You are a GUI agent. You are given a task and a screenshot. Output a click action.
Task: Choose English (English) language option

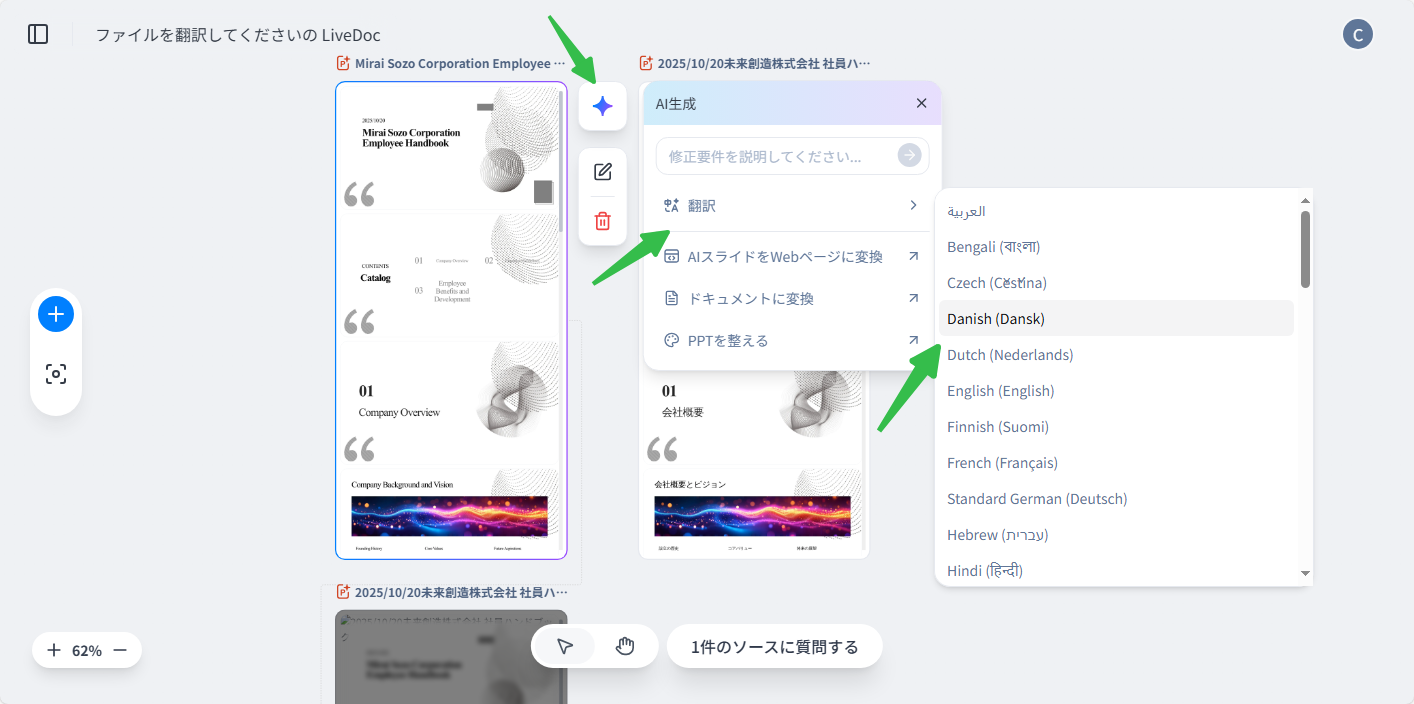pos(1000,391)
